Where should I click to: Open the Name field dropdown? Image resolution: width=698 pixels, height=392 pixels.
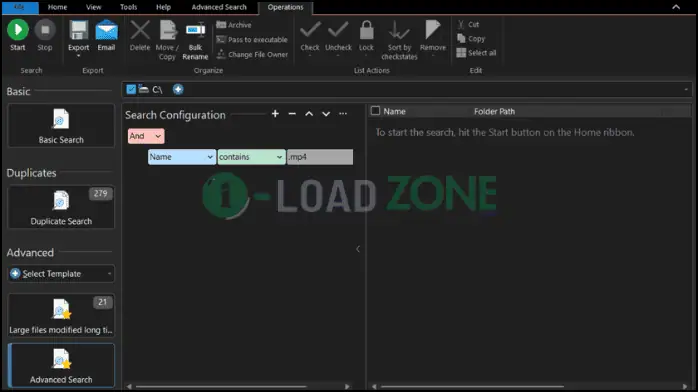pyautogui.click(x=182, y=157)
